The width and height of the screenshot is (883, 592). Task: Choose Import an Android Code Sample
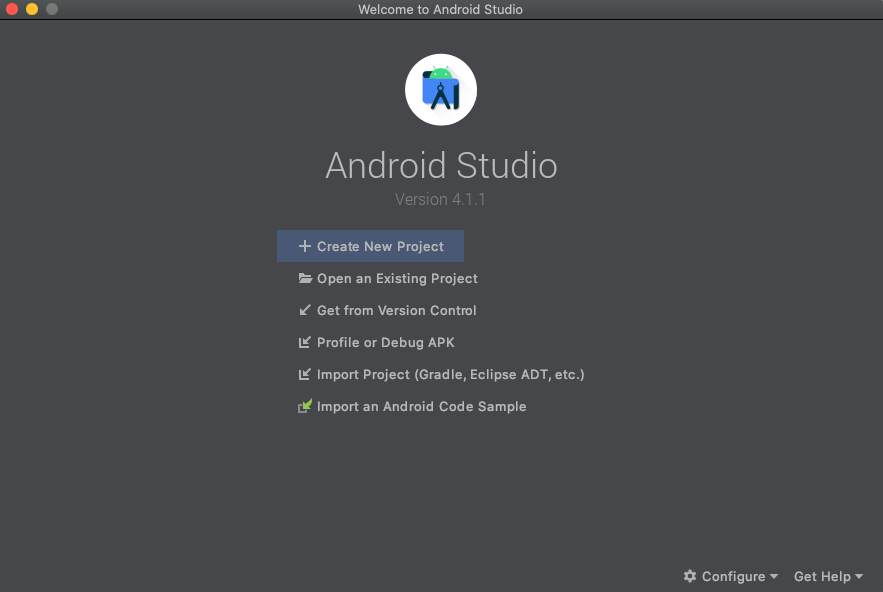[x=421, y=406]
